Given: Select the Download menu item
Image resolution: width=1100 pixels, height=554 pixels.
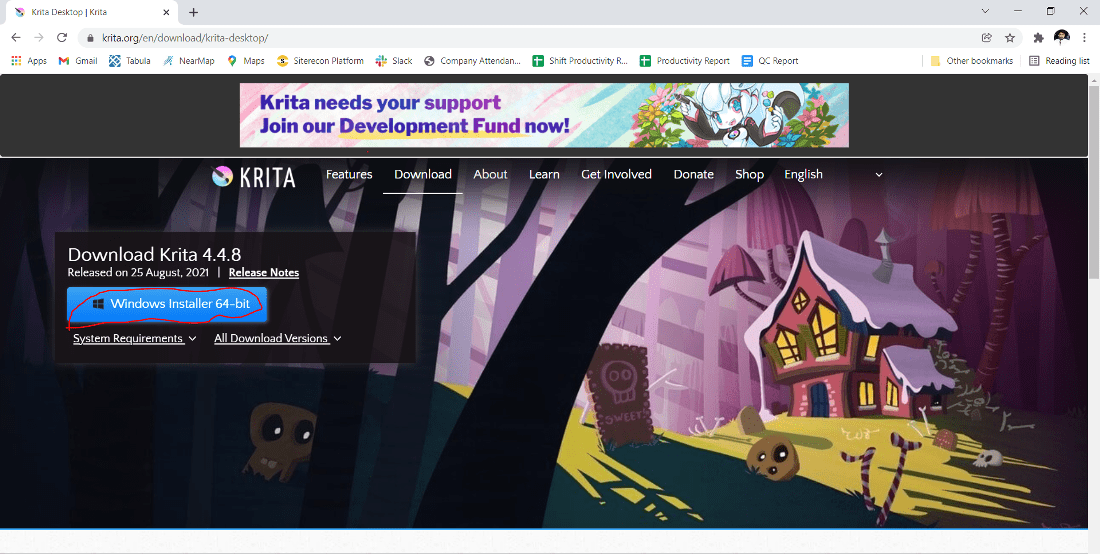Looking at the screenshot, I should pos(422,175).
